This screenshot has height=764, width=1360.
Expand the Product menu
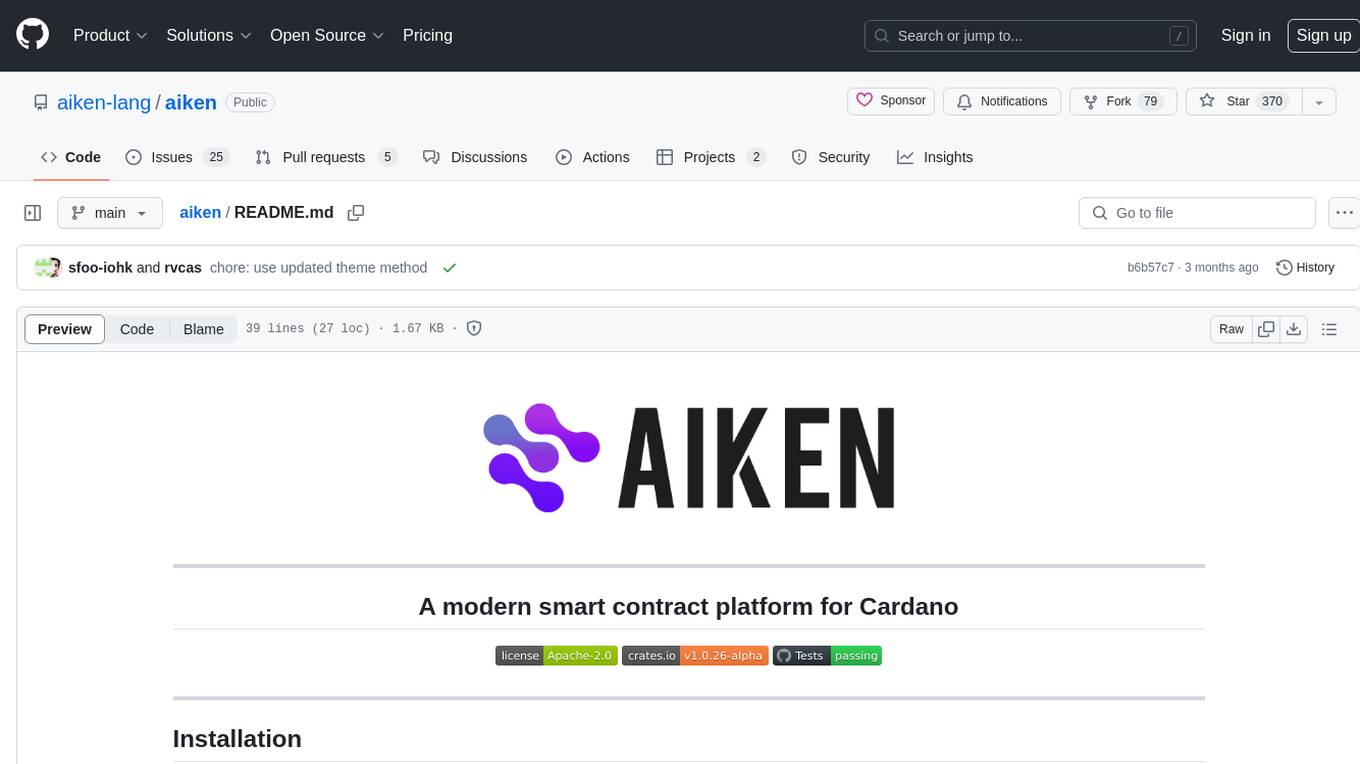pos(110,35)
